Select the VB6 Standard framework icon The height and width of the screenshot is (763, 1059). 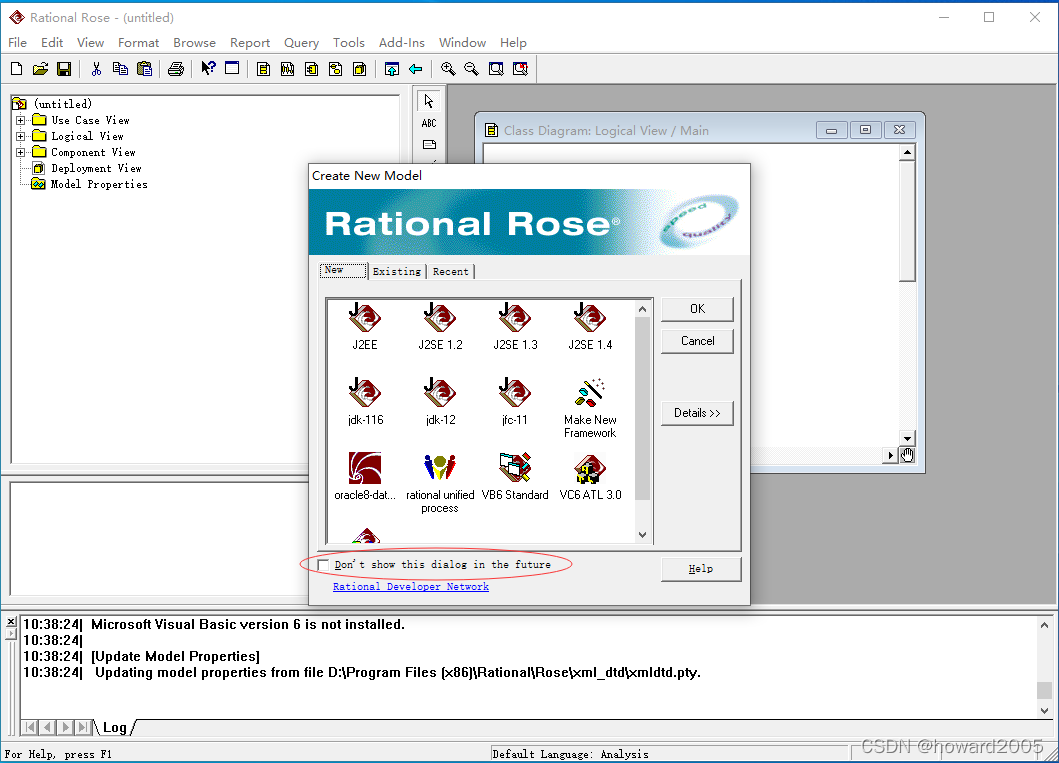coord(515,477)
